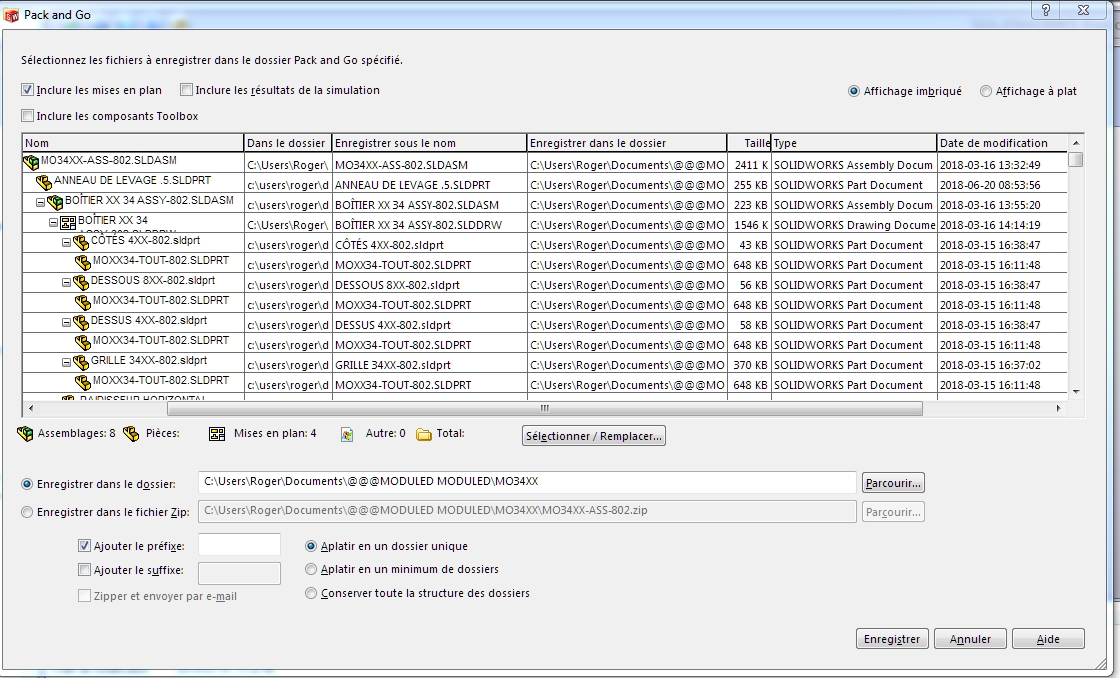Collapse the CÔTÉS 4XX-802.sldprt node

(66, 243)
